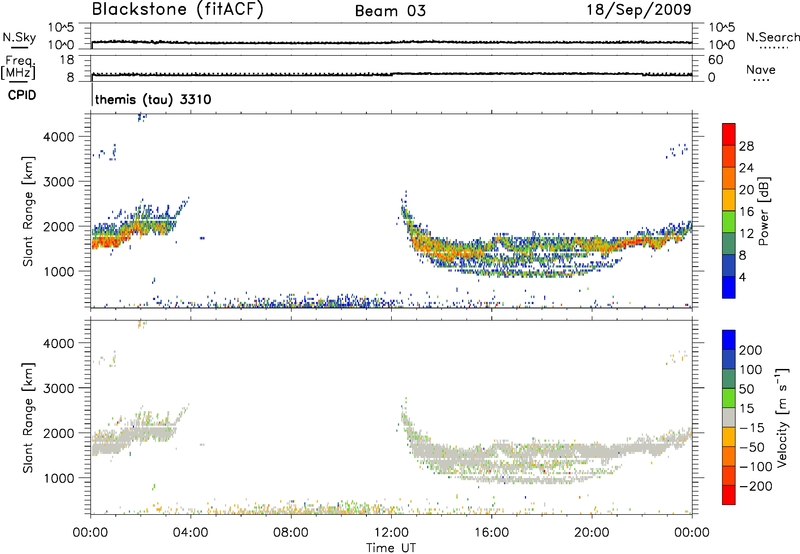Image resolution: width=800 pixels, height=554 pixels.
Task: Click the 'N.Search' legend label
Action: 772,37
